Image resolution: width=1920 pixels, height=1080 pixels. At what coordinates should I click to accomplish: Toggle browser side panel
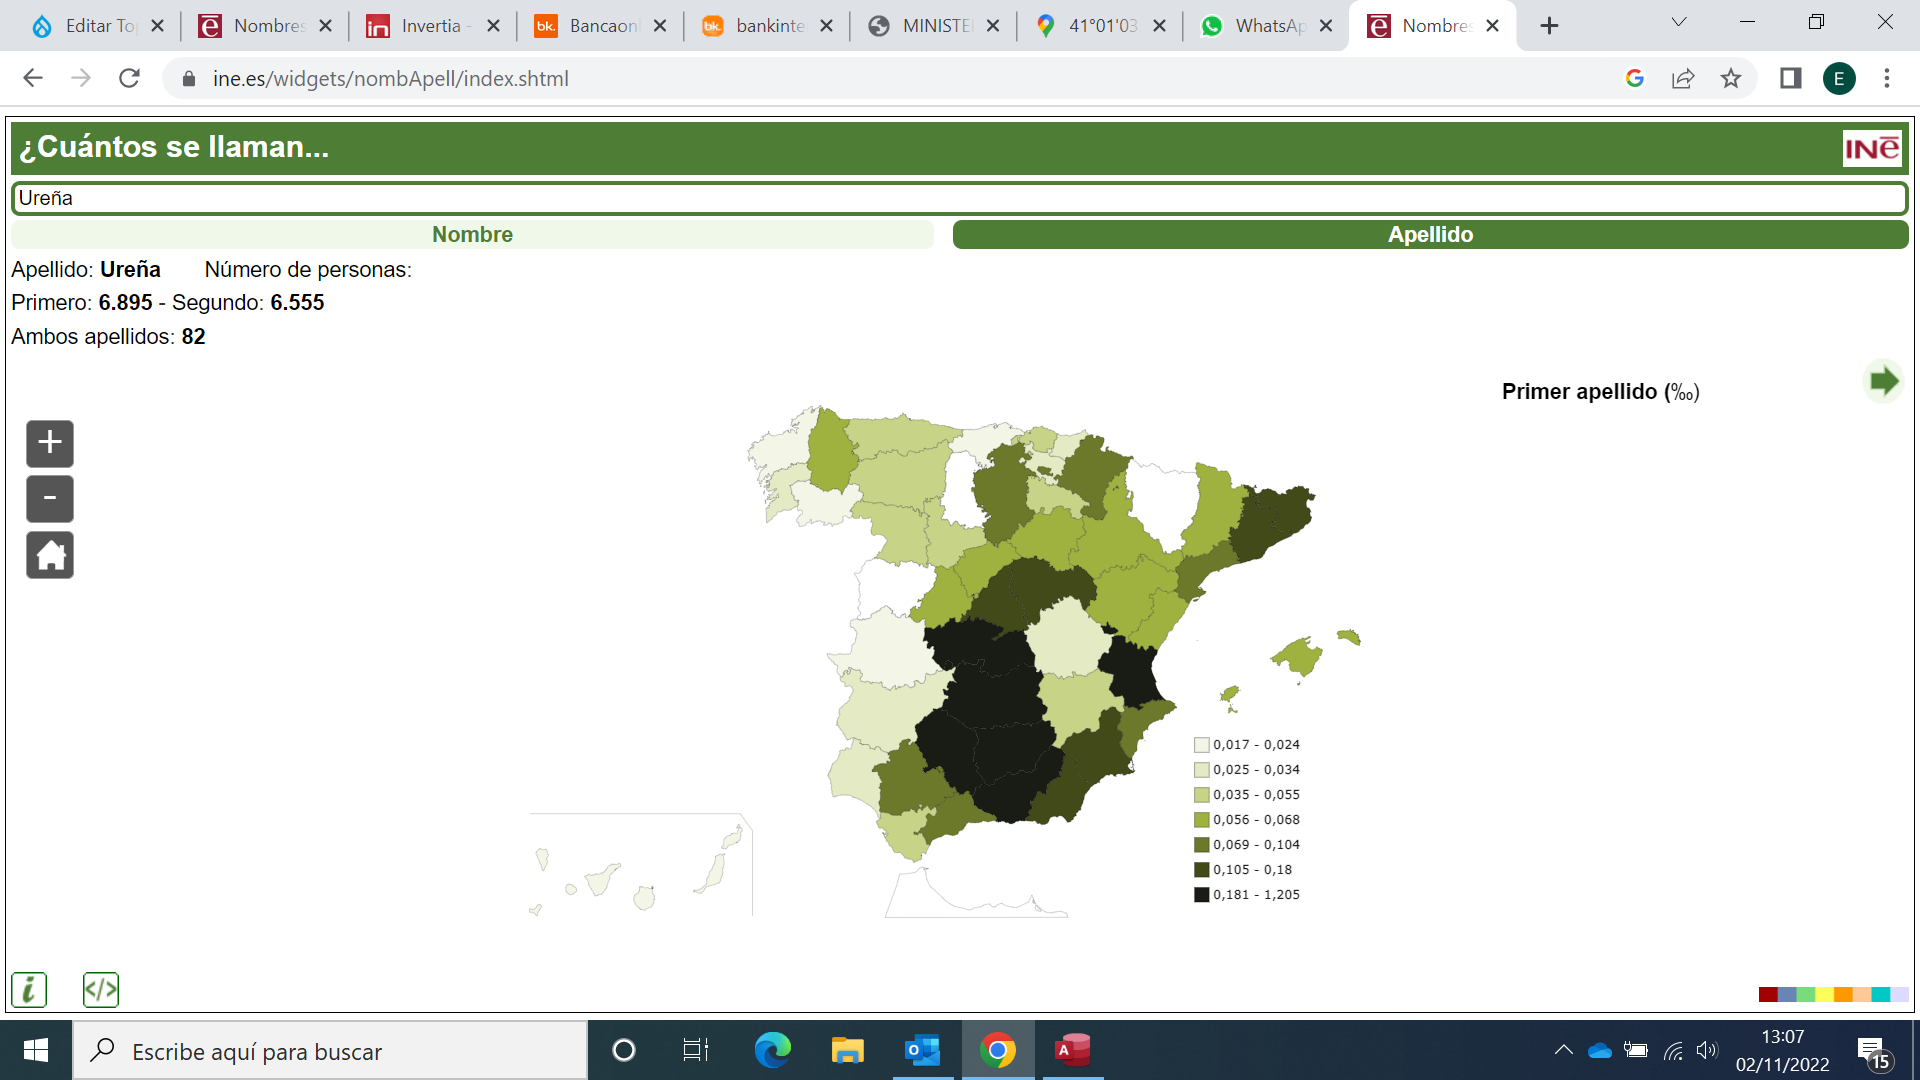pos(1790,78)
